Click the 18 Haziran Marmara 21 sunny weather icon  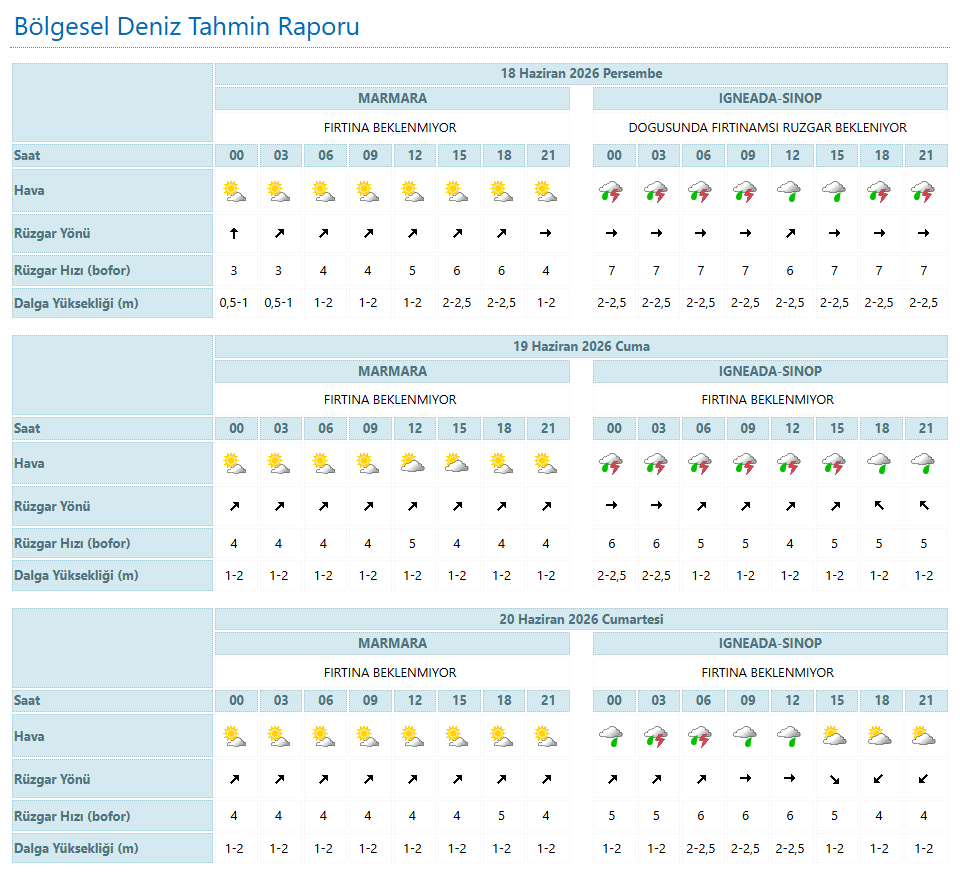tap(546, 192)
